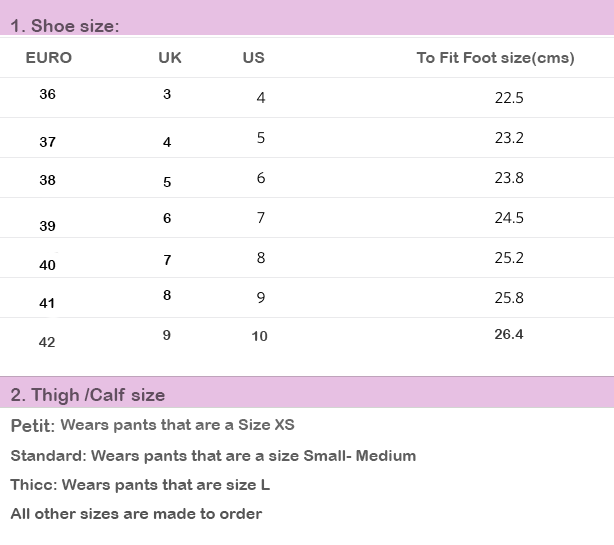Screen dimensions: 614x545
Task: Click the Petit size description line
Action: [x=153, y=426]
